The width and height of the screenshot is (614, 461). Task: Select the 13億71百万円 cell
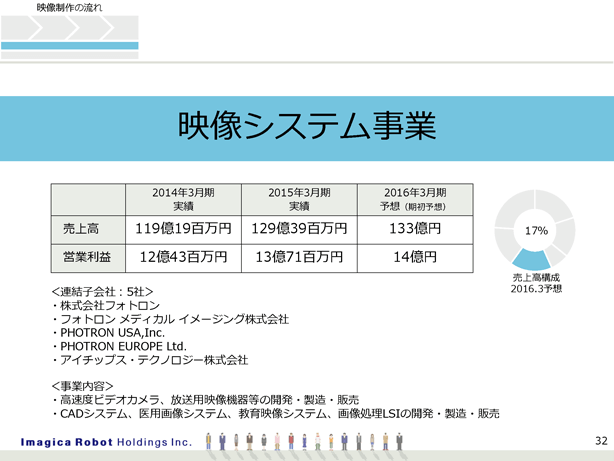pyautogui.click(x=299, y=258)
